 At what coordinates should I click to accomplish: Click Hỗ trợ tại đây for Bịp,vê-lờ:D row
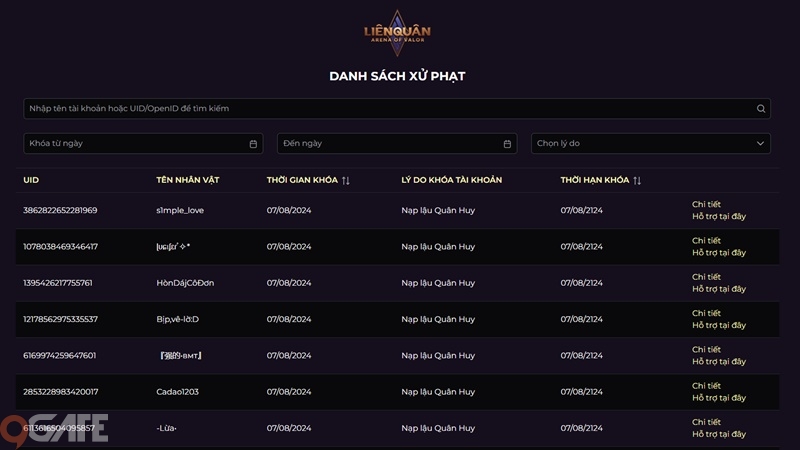click(x=719, y=325)
